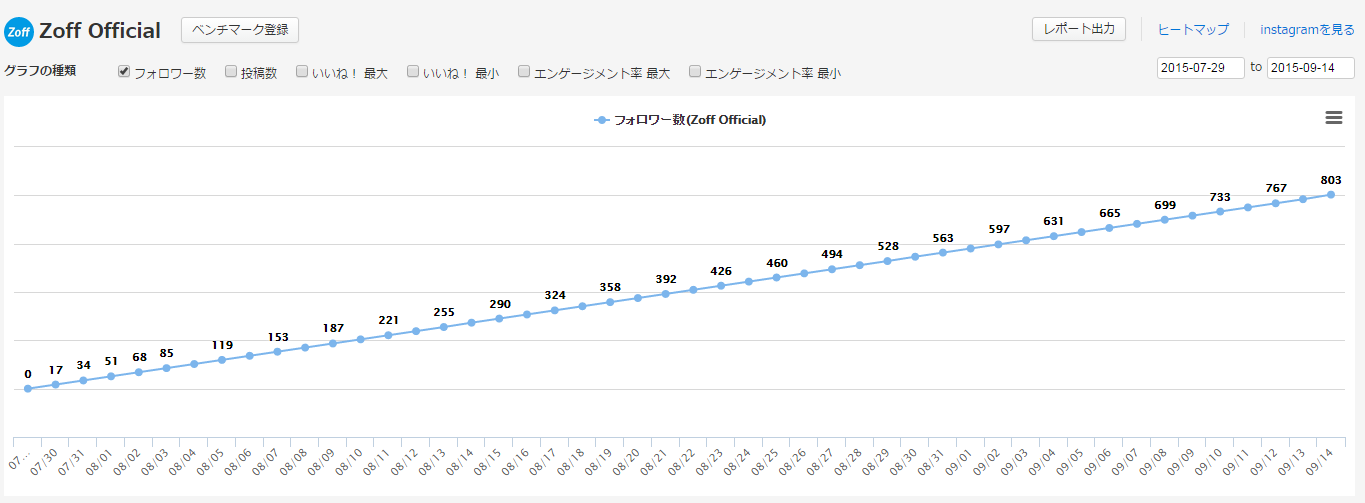
Task: Toggle エンゲージメント率 最小 checkbox
Action: click(695, 72)
